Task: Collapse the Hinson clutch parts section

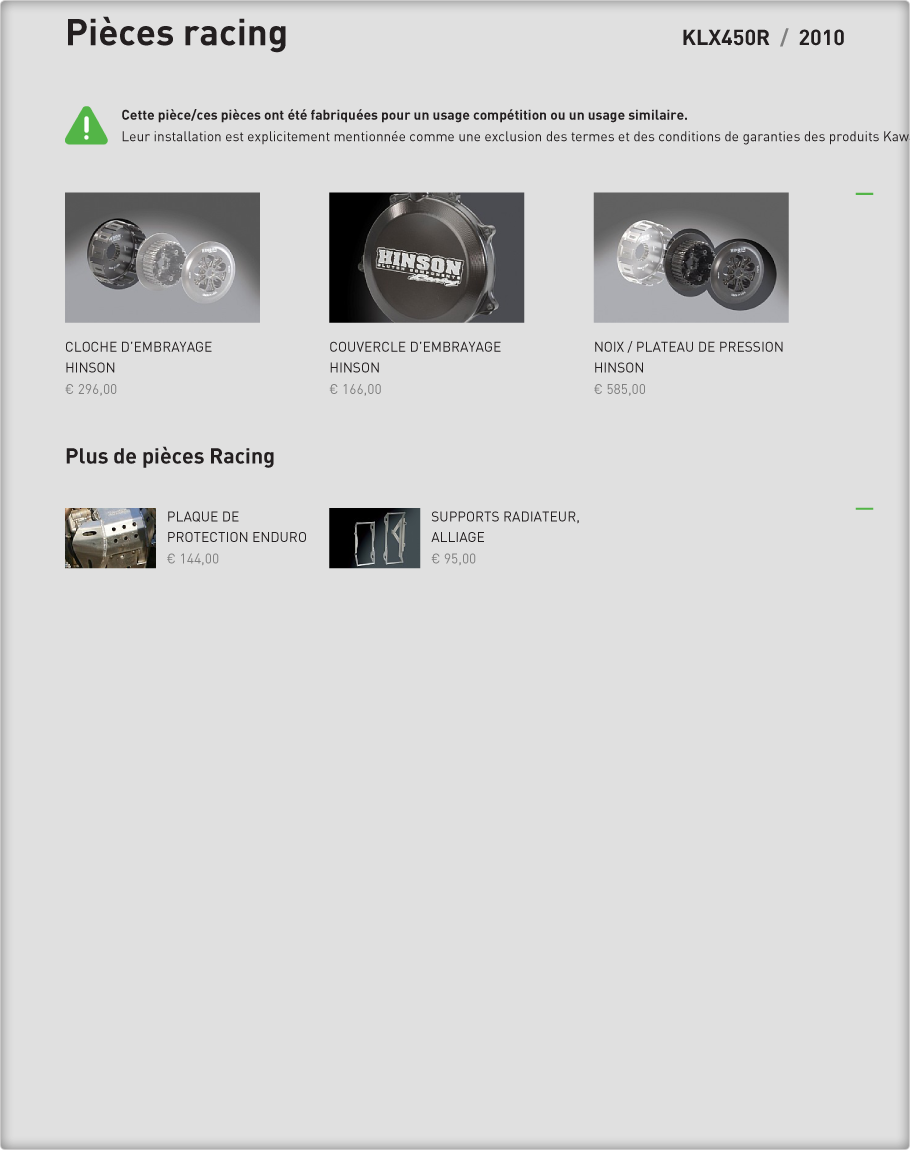Action: (x=865, y=194)
